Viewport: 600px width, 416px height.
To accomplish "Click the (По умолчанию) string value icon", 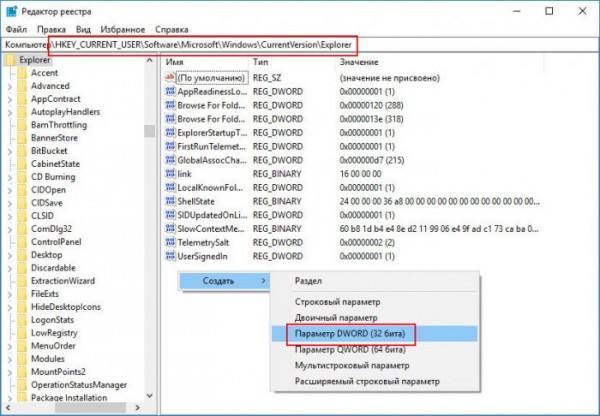I will click(170, 78).
